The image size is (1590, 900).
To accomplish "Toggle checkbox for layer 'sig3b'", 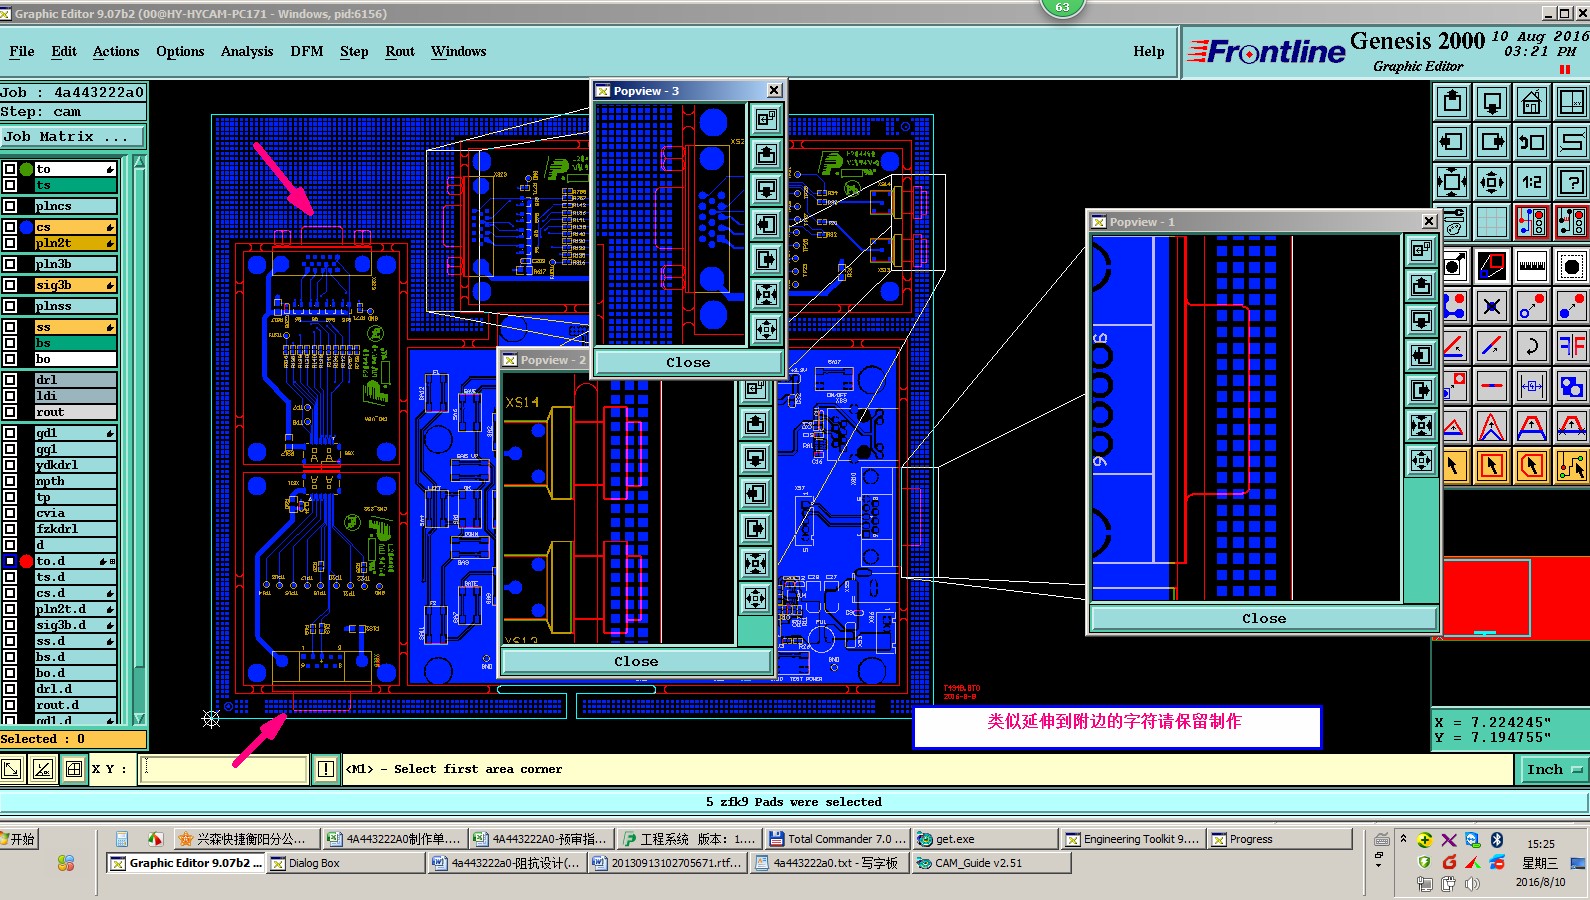I will (x=10, y=285).
